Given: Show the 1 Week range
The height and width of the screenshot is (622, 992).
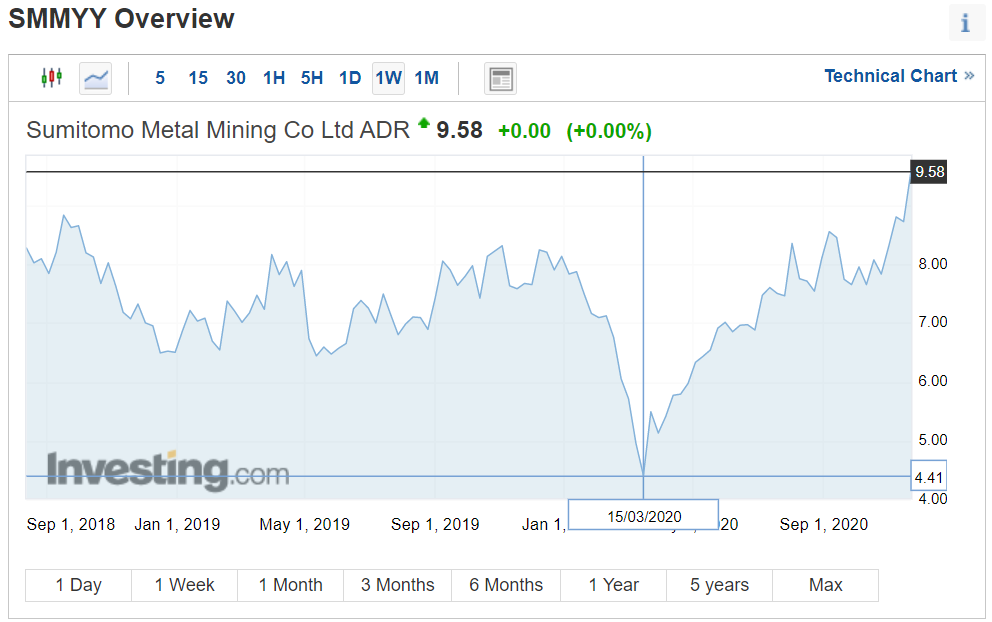Looking at the screenshot, I should pos(185,585).
